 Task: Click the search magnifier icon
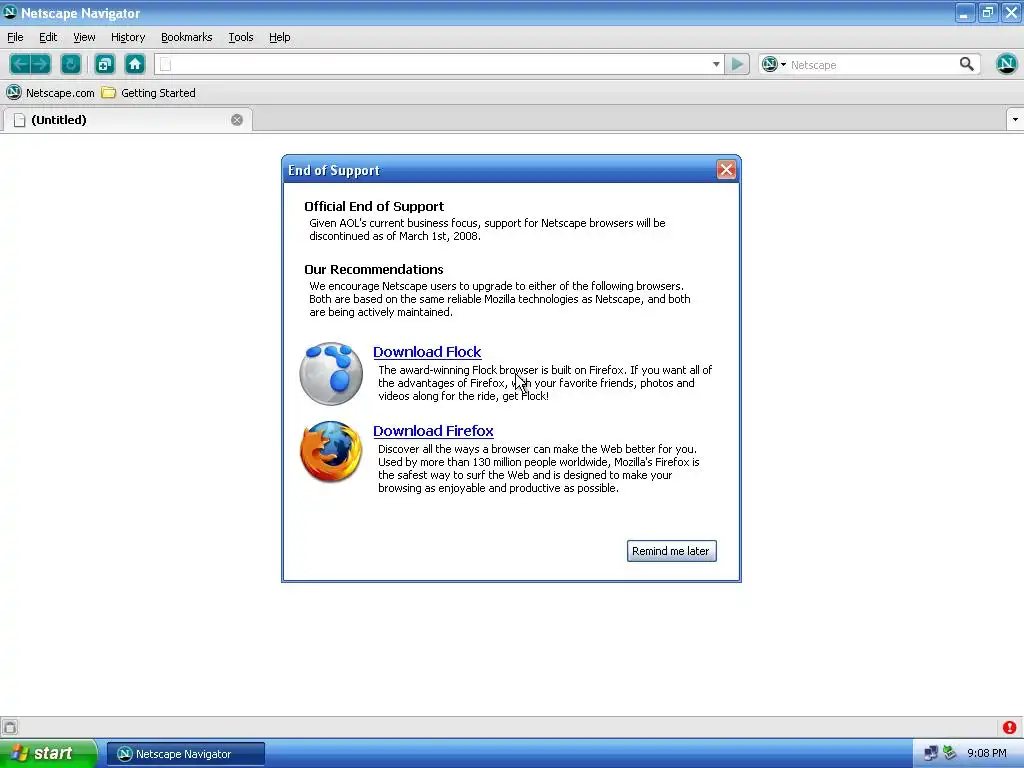point(967,64)
